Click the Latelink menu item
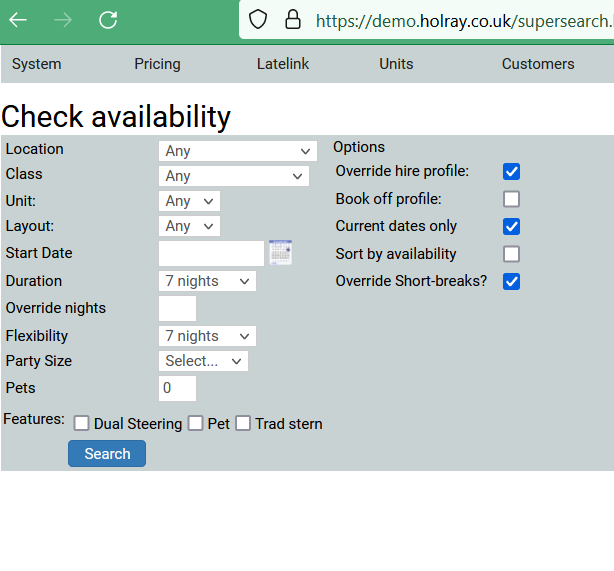This screenshot has width=614, height=571. [x=283, y=64]
